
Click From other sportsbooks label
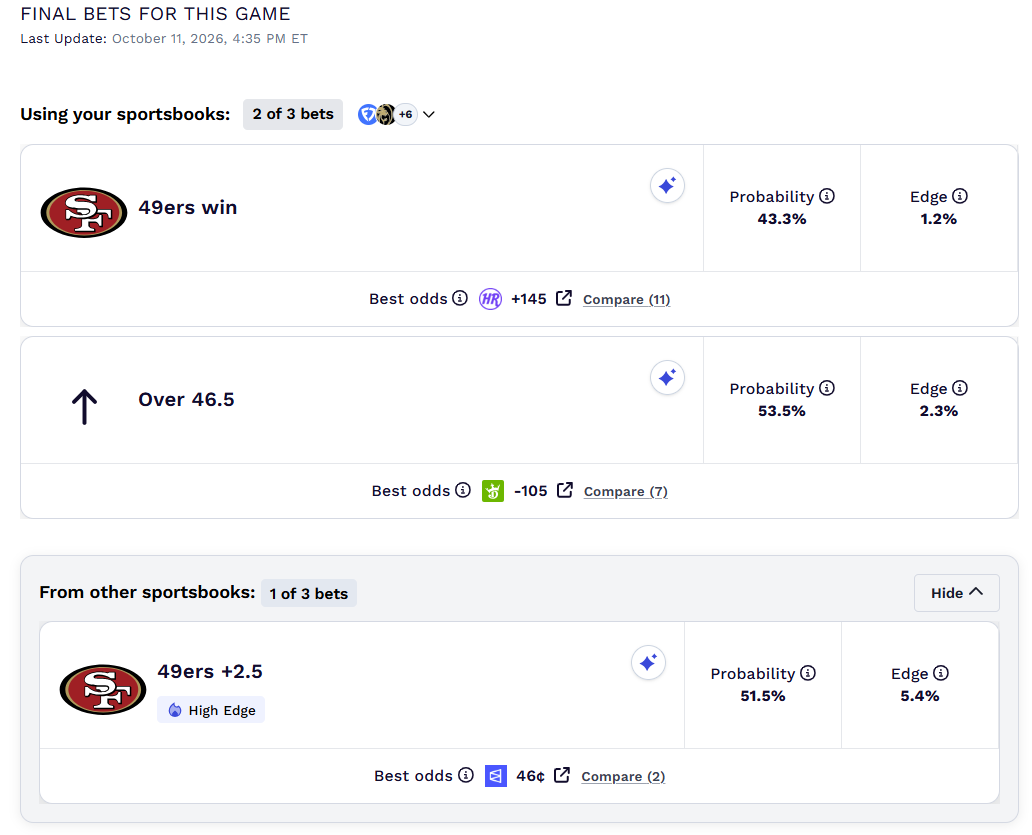(147, 592)
